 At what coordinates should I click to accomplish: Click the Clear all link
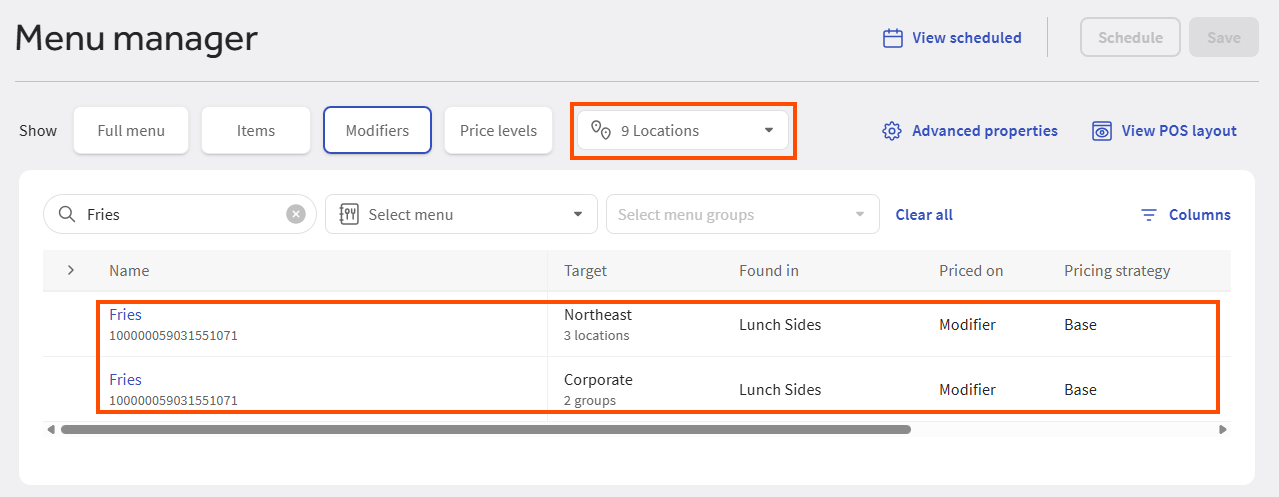coord(924,214)
